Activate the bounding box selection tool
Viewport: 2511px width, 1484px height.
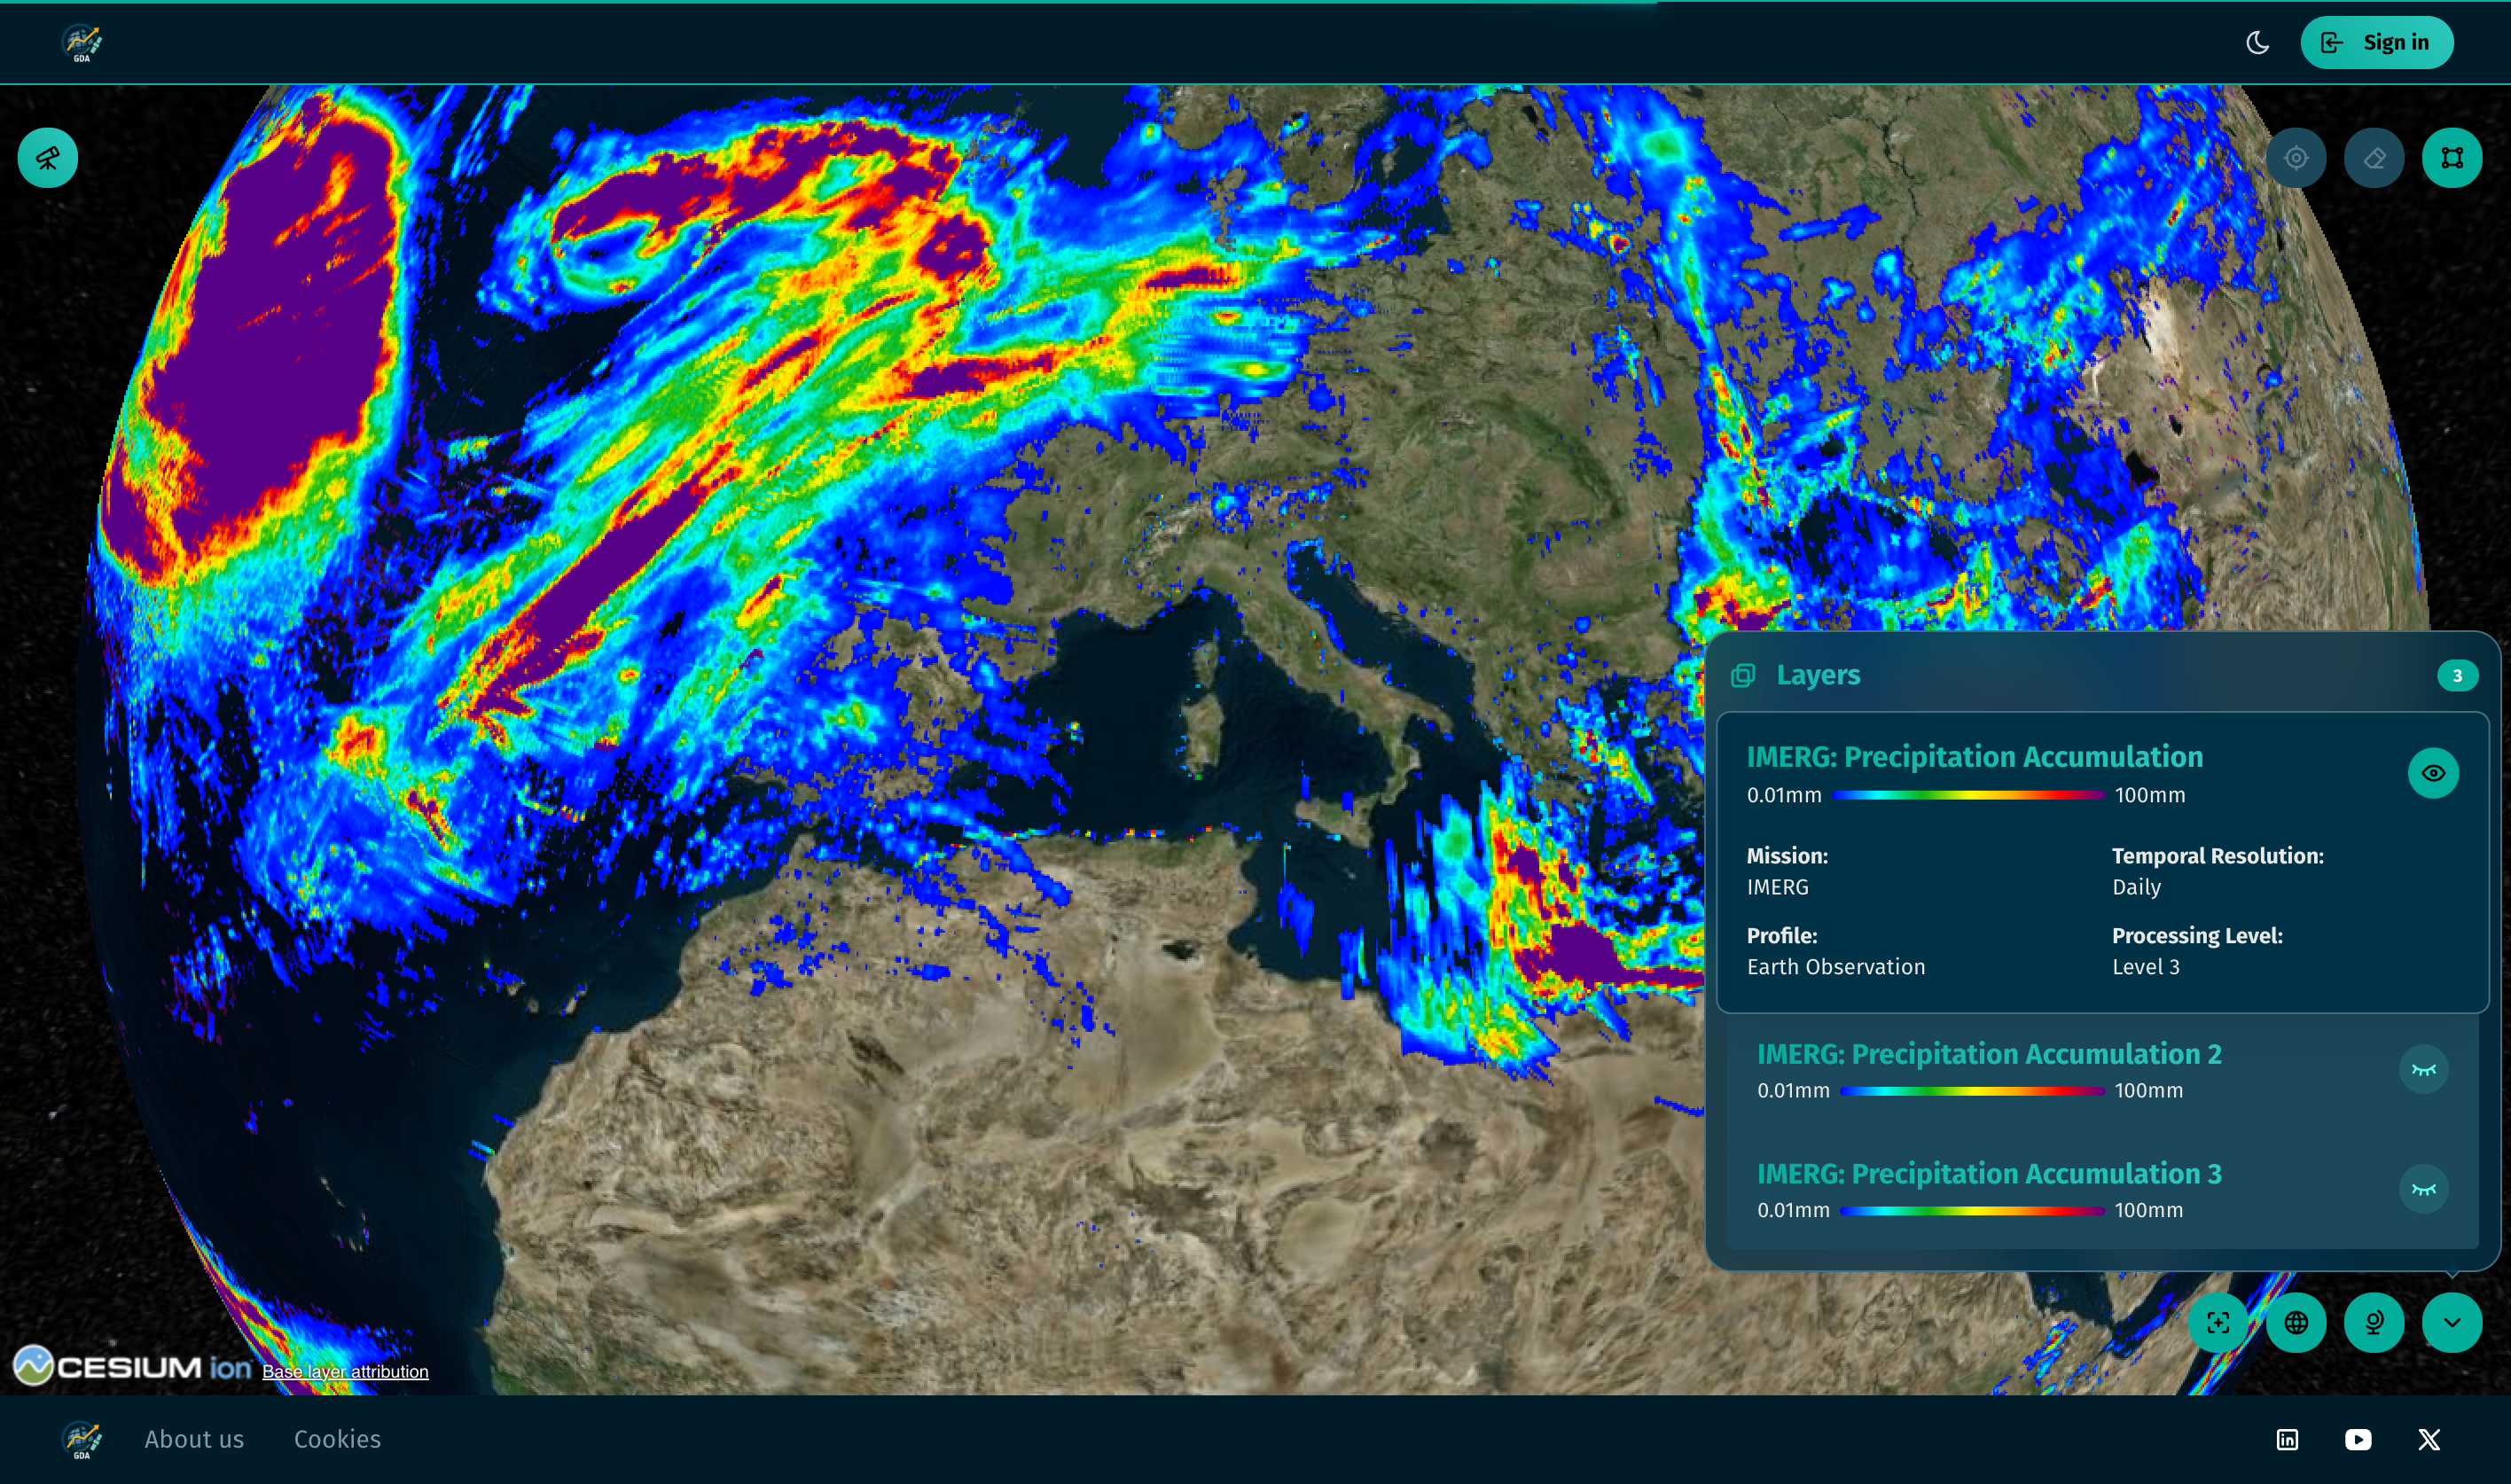click(x=2452, y=158)
